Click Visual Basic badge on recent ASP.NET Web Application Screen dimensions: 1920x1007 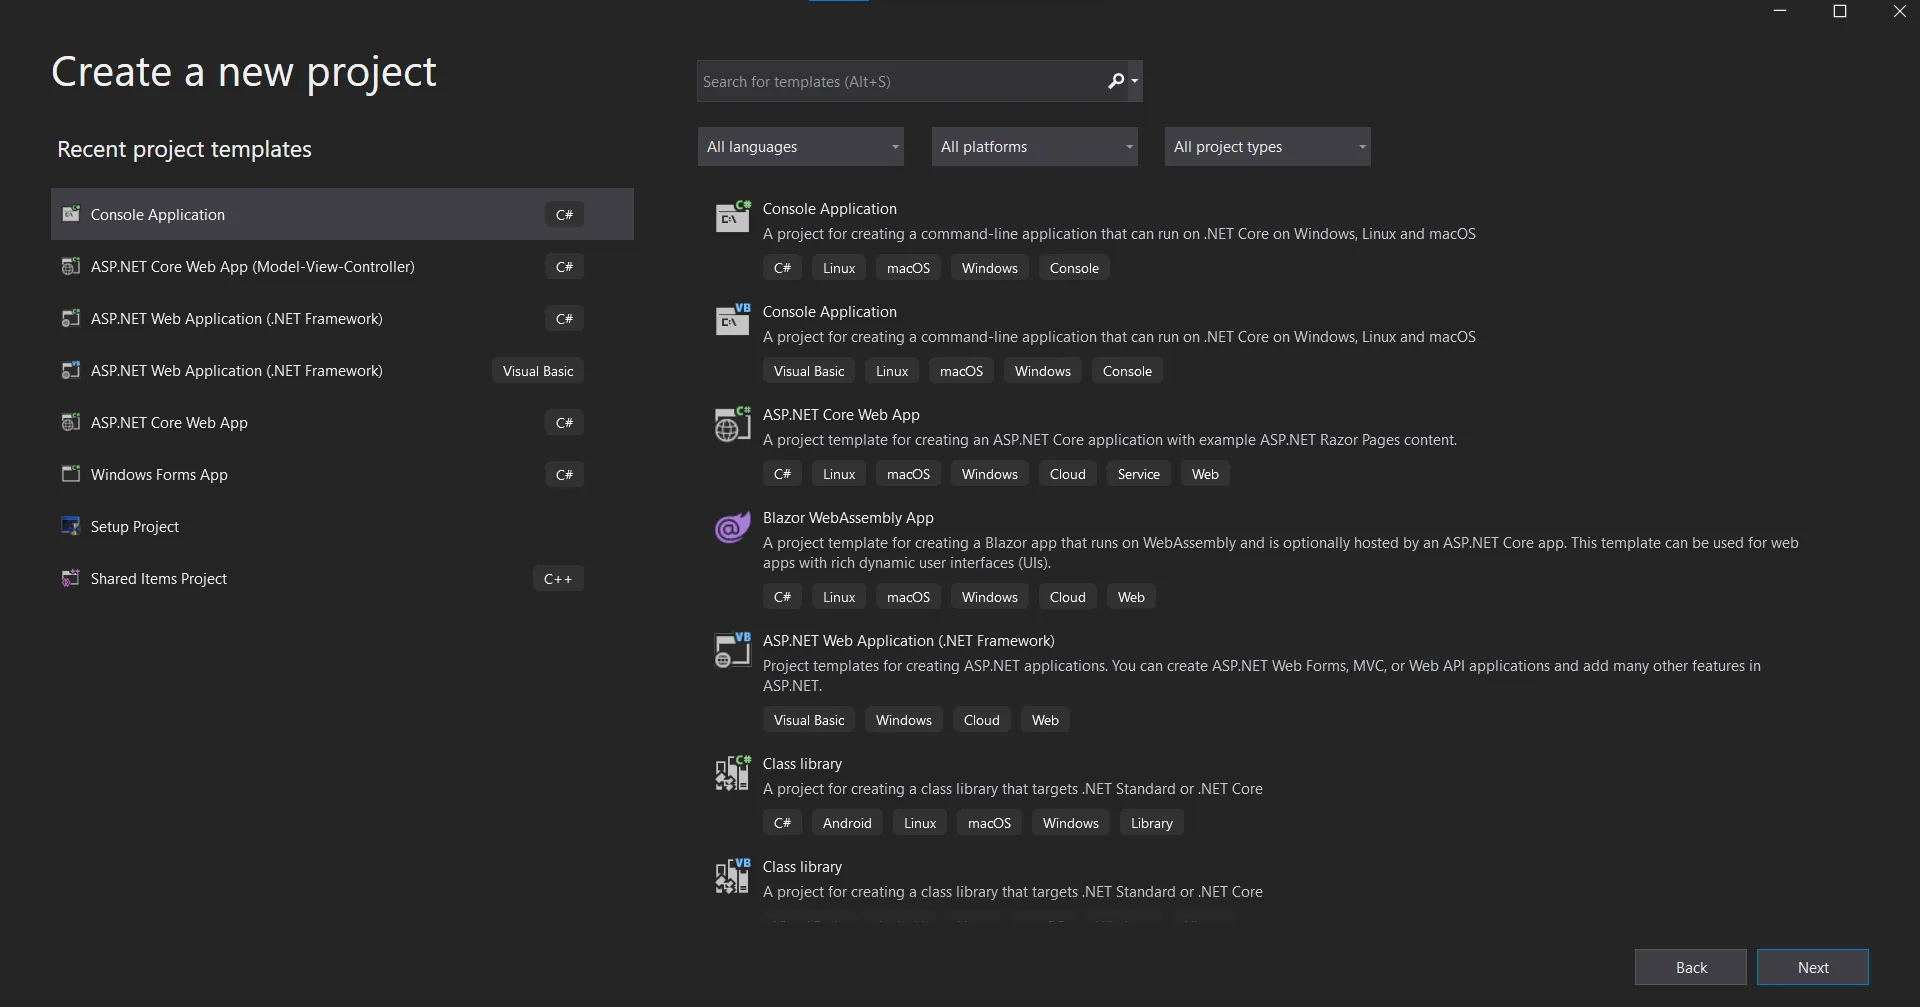538,370
